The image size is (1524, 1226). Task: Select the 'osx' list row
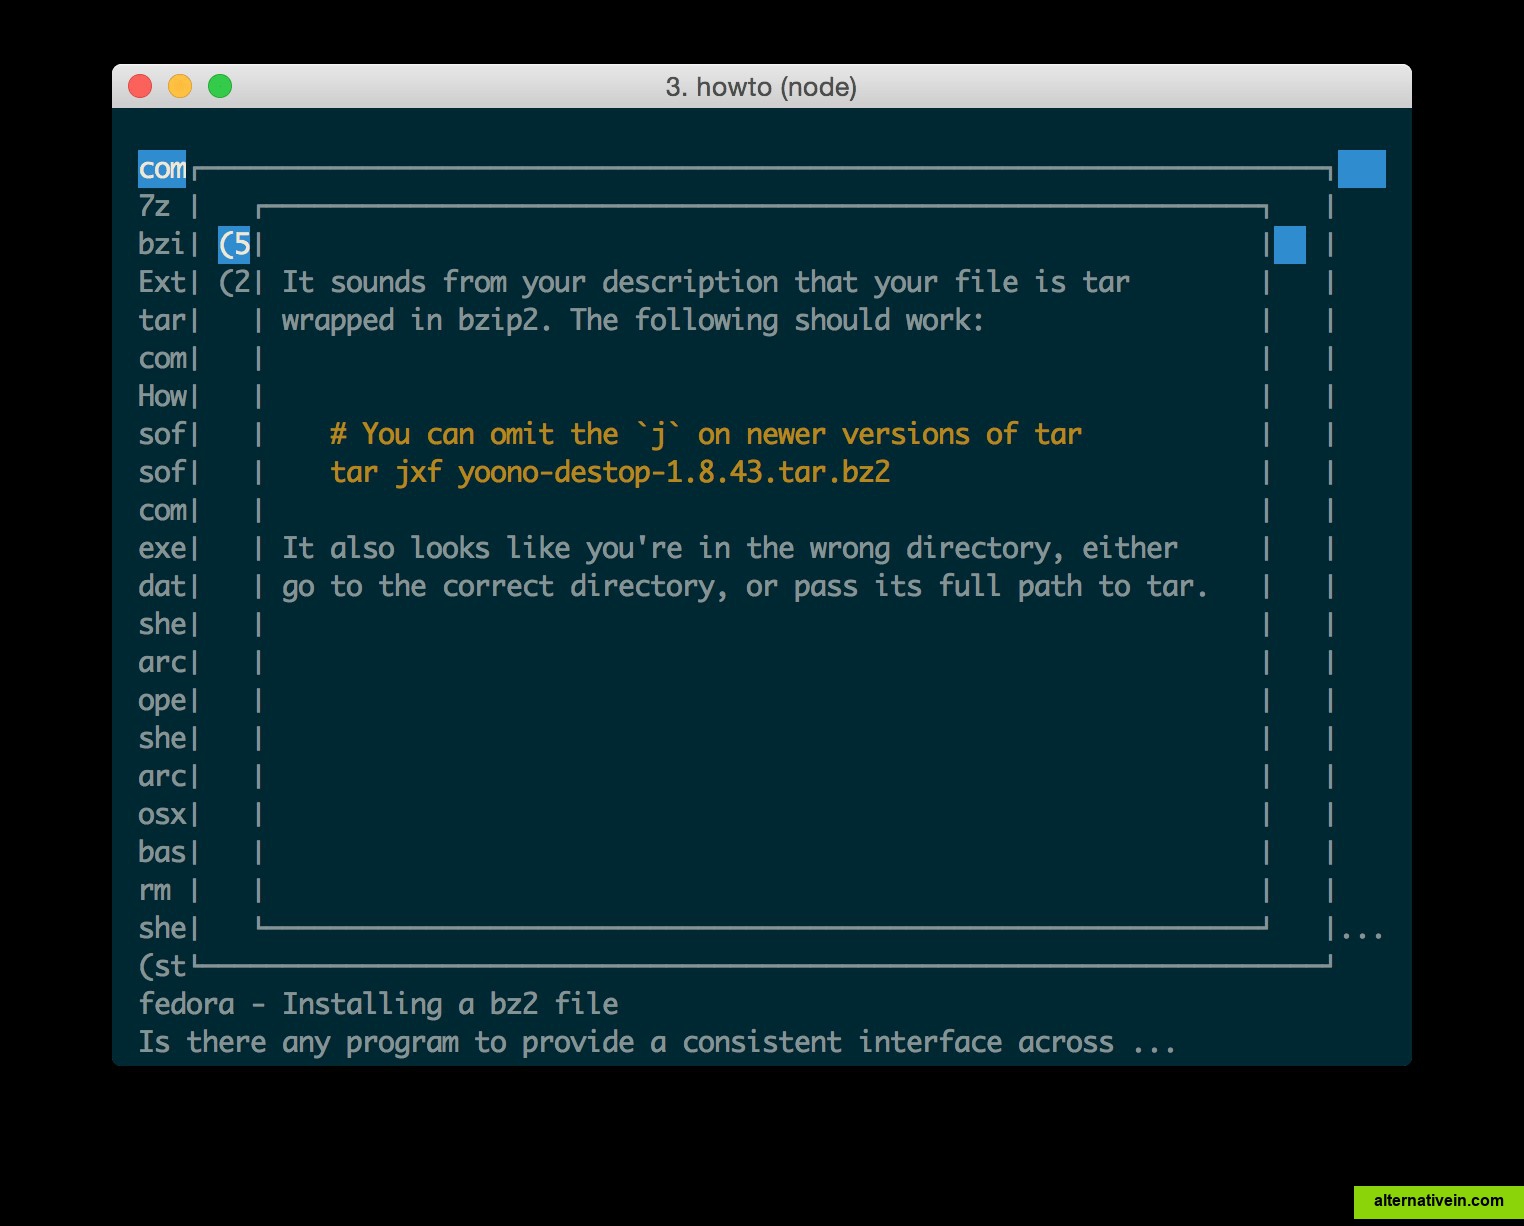[x=162, y=815]
